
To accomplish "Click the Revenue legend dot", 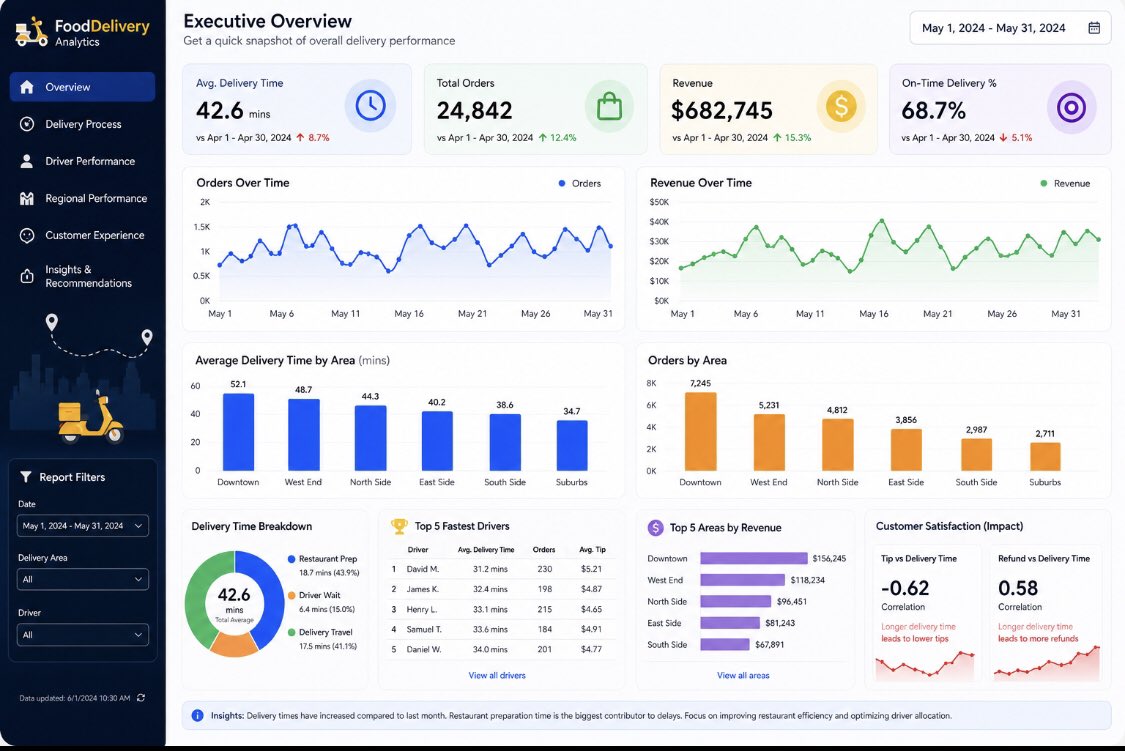I will tap(1044, 184).
